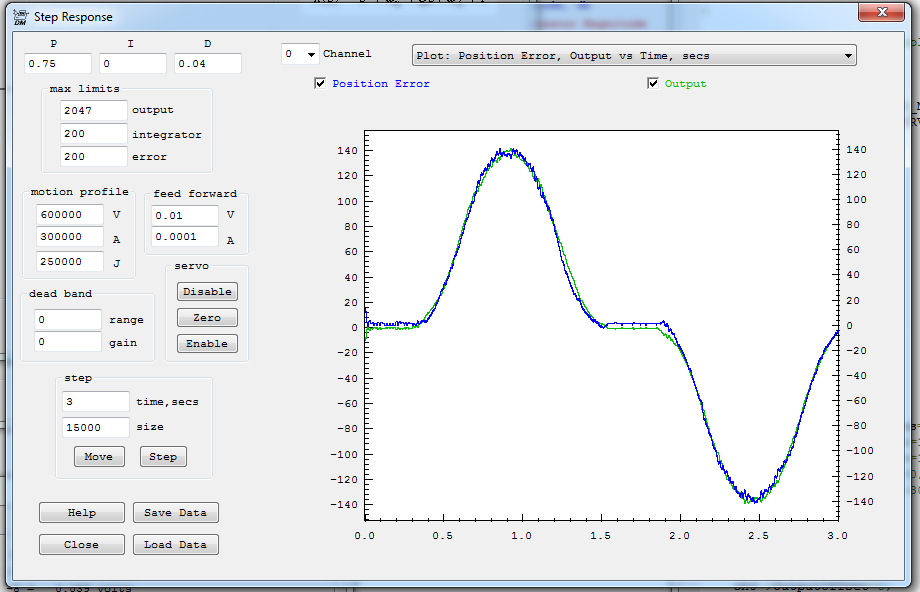Image resolution: width=920 pixels, height=592 pixels.
Task: Click the Save Data button
Action: pos(175,512)
